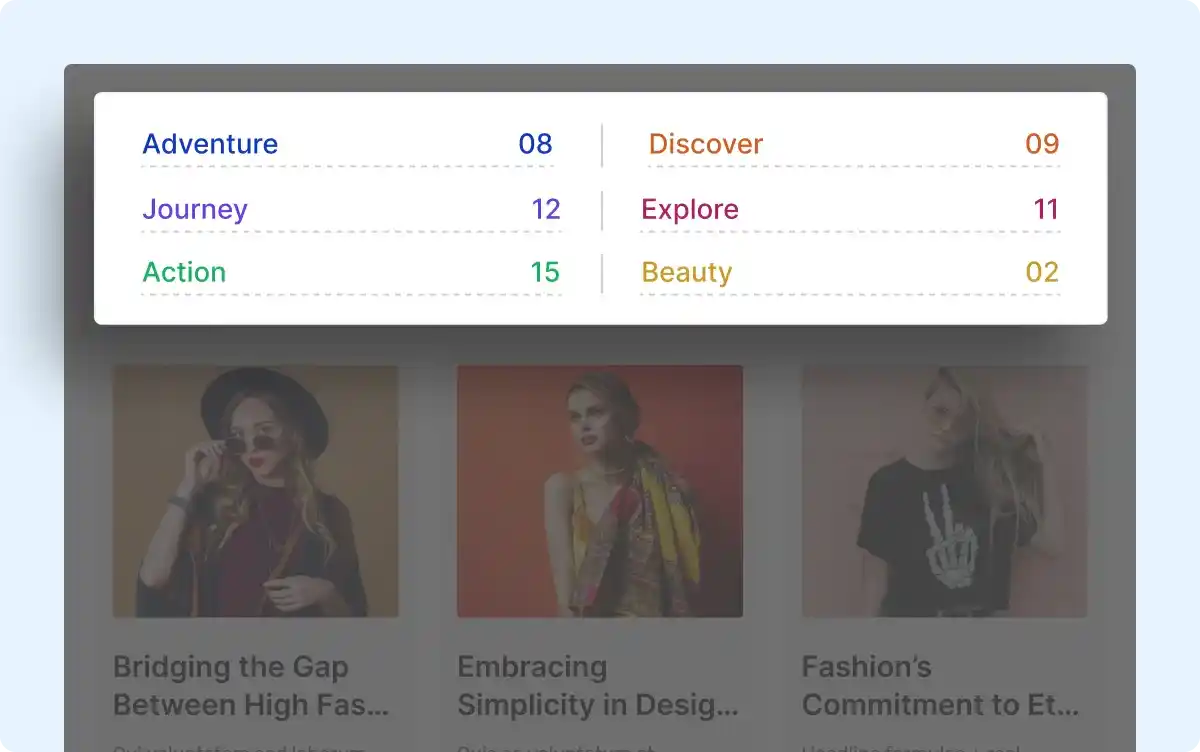Click the 11 count beside Explore
This screenshot has height=752, width=1200.
click(x=1046, y=210)
